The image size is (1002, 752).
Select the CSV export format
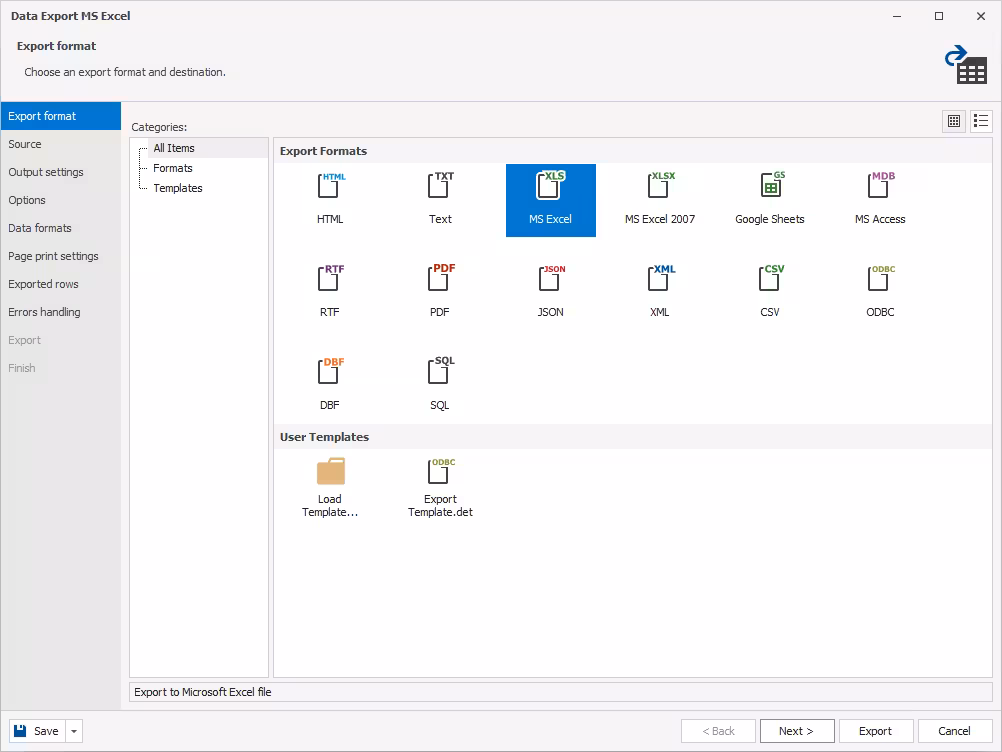tap(770, 293)
